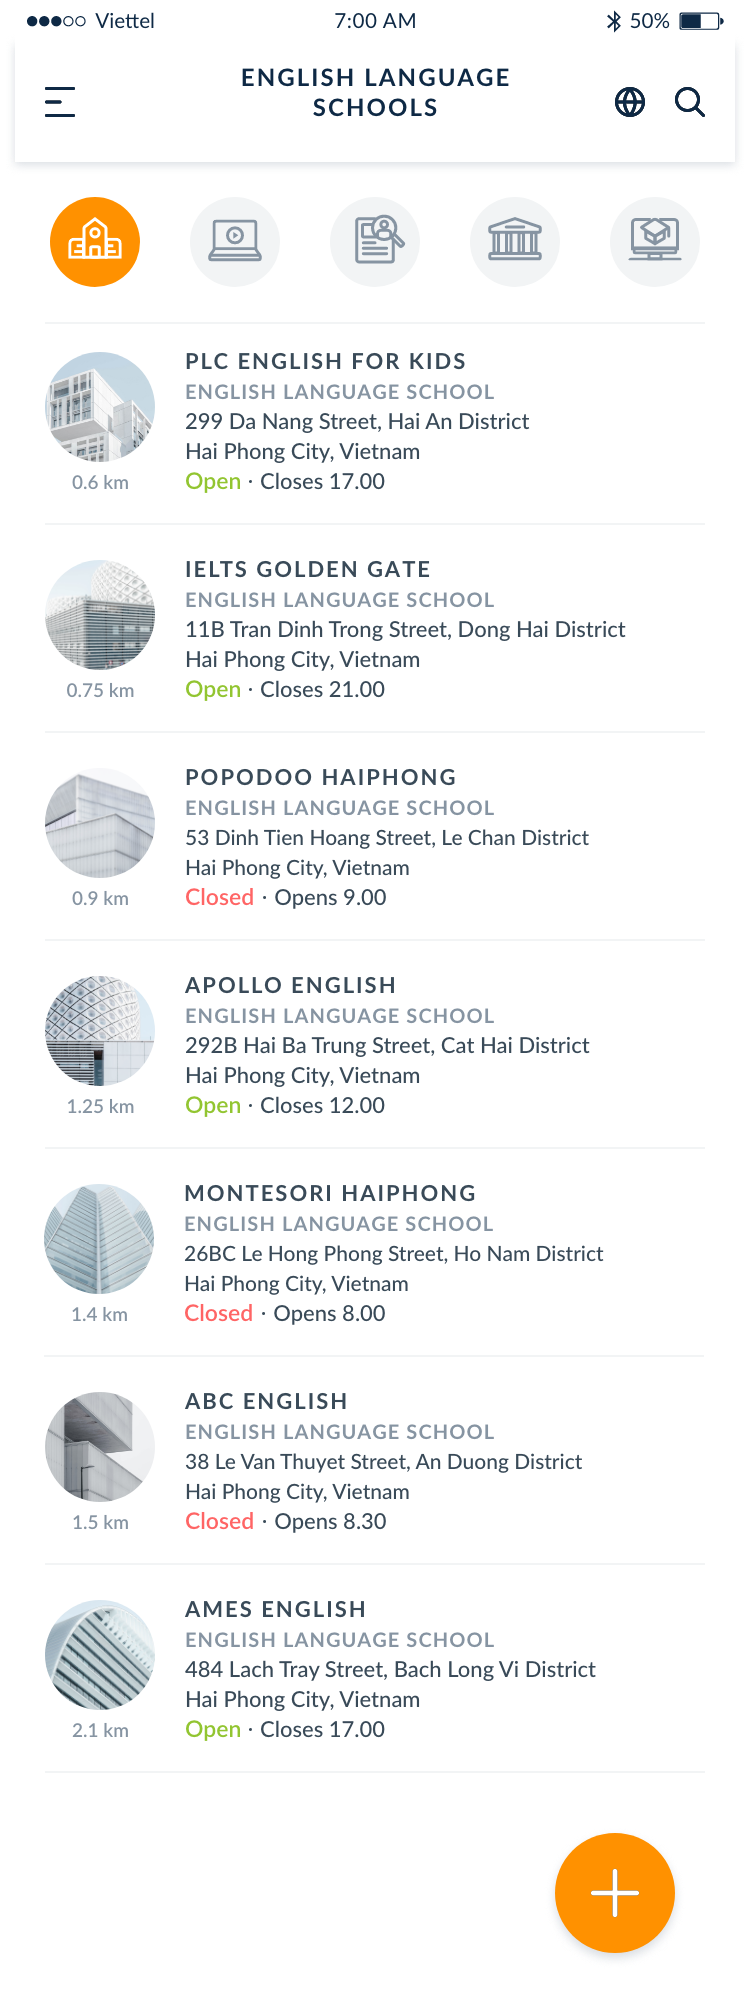750x2013 pixels.
Task: Select the school building category icon
Action: click(95, 242)
